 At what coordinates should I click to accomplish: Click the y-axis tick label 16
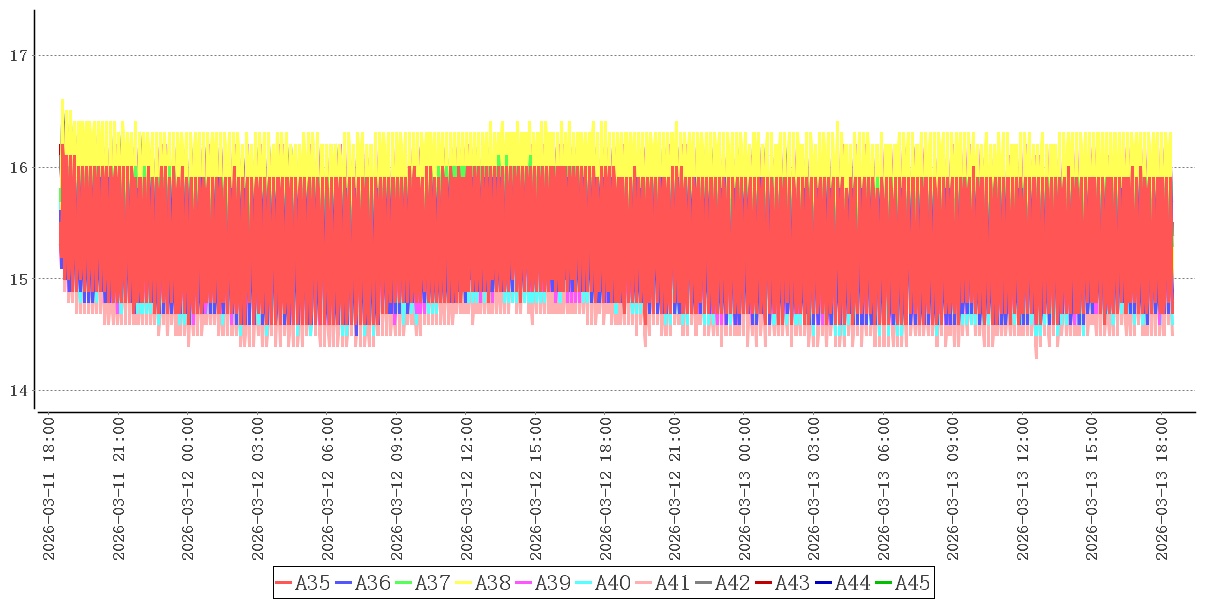(x=17, y=167)
